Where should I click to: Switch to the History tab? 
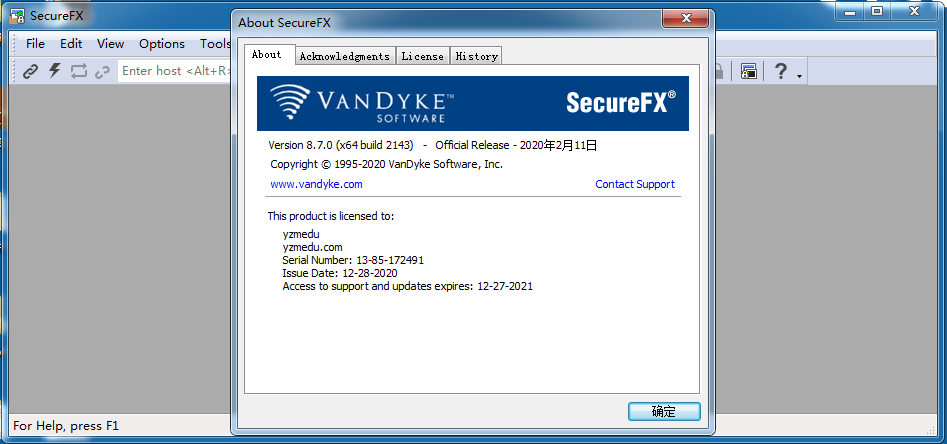477,56
